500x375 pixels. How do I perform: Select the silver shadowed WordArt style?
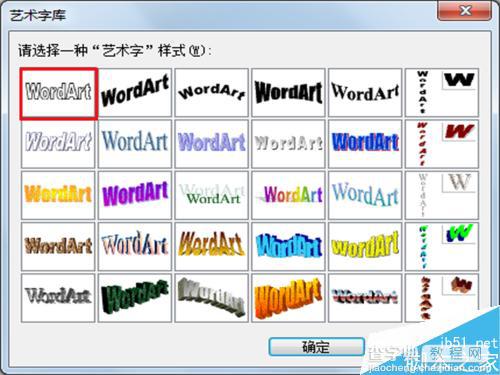point(288,144)
